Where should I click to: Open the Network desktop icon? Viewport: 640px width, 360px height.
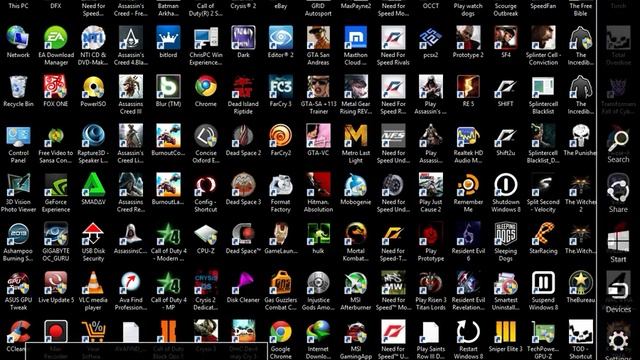pos(18,38)
